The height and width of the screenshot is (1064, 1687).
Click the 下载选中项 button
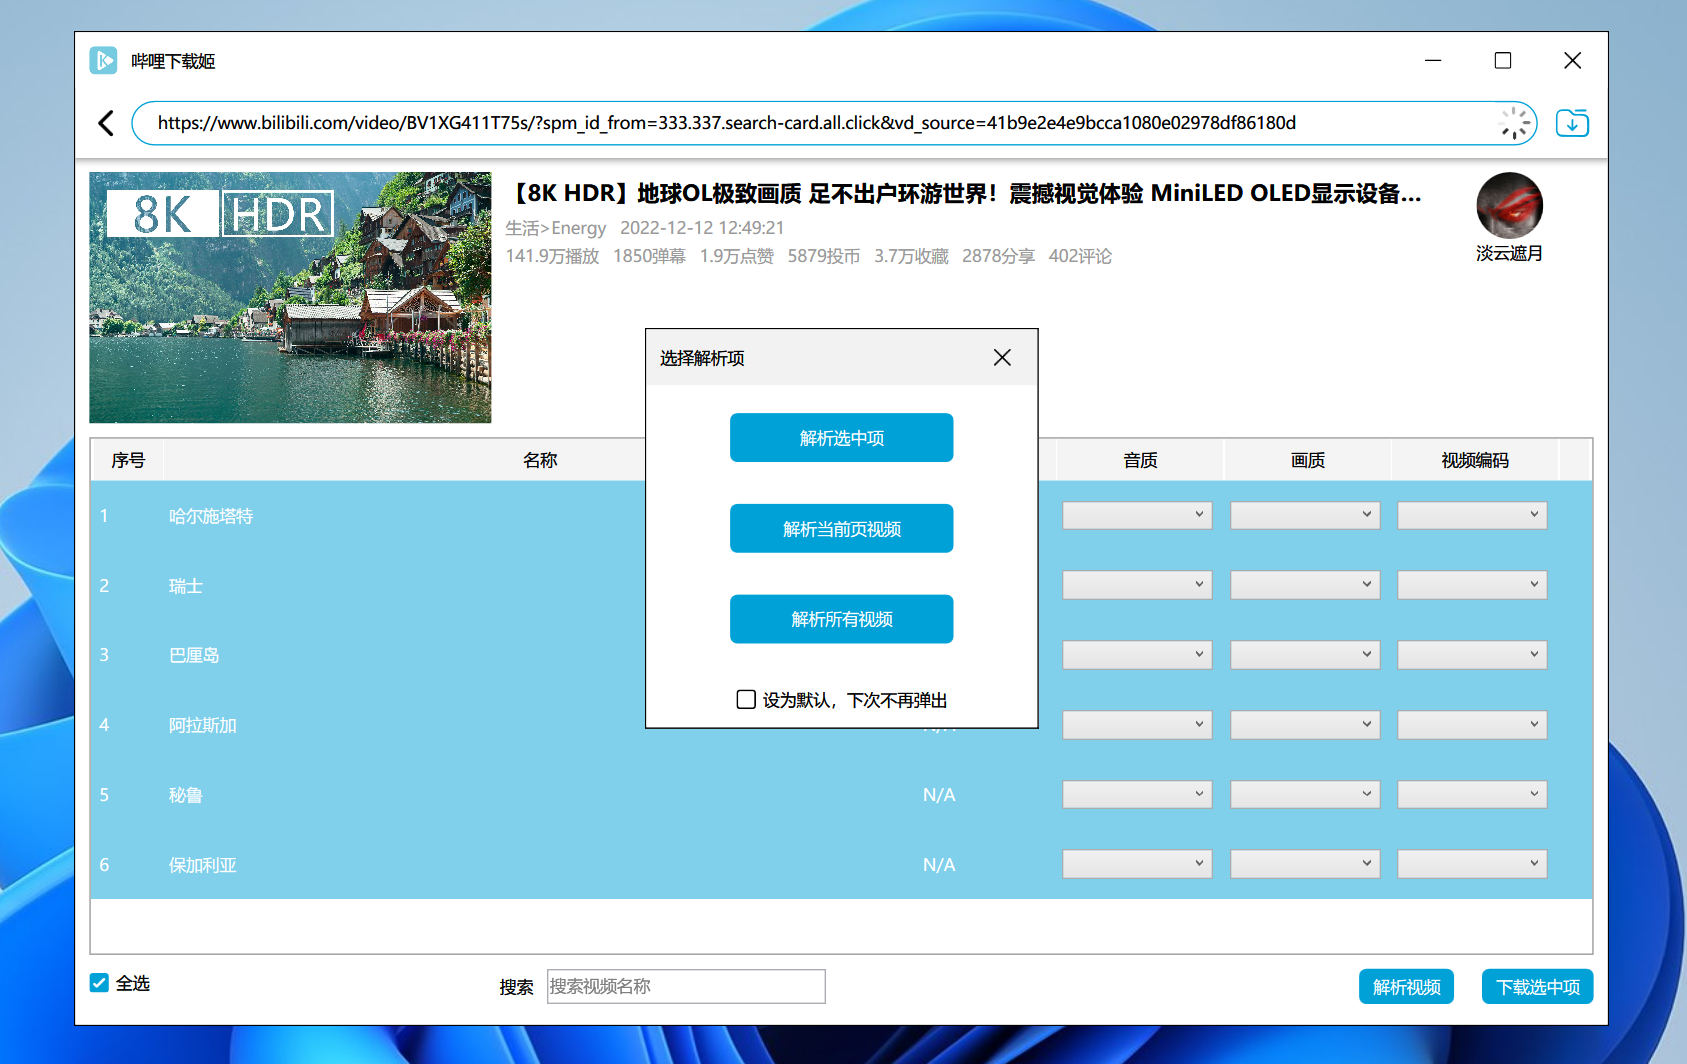1537,987
